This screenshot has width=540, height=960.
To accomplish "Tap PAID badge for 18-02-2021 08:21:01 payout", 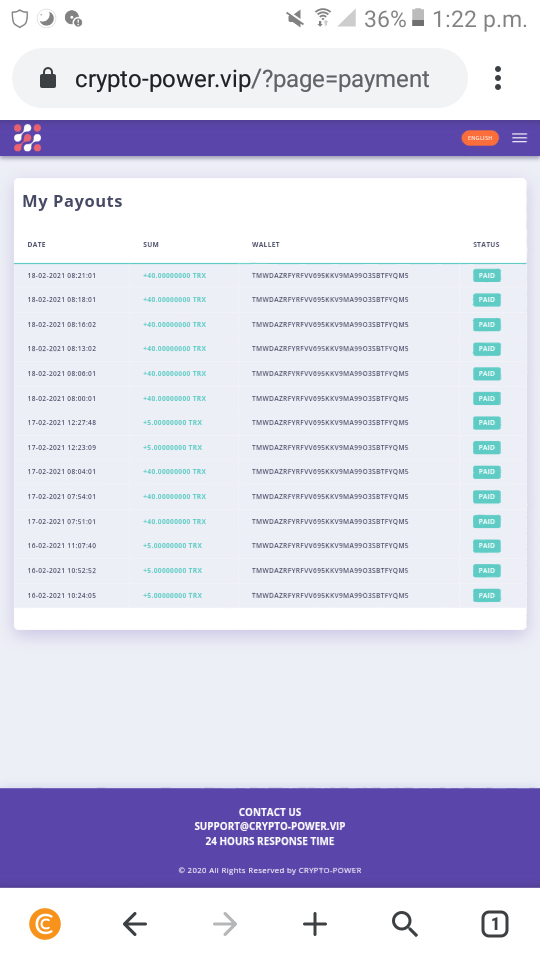I will pyautogui.click(x=487, y=276).
